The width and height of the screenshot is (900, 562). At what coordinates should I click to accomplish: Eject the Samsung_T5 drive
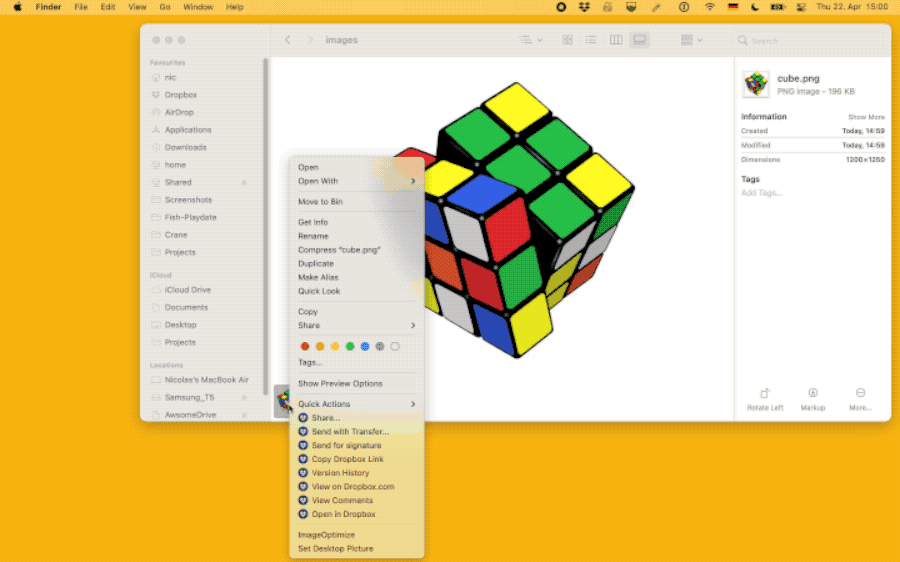[x=244, y=397]
